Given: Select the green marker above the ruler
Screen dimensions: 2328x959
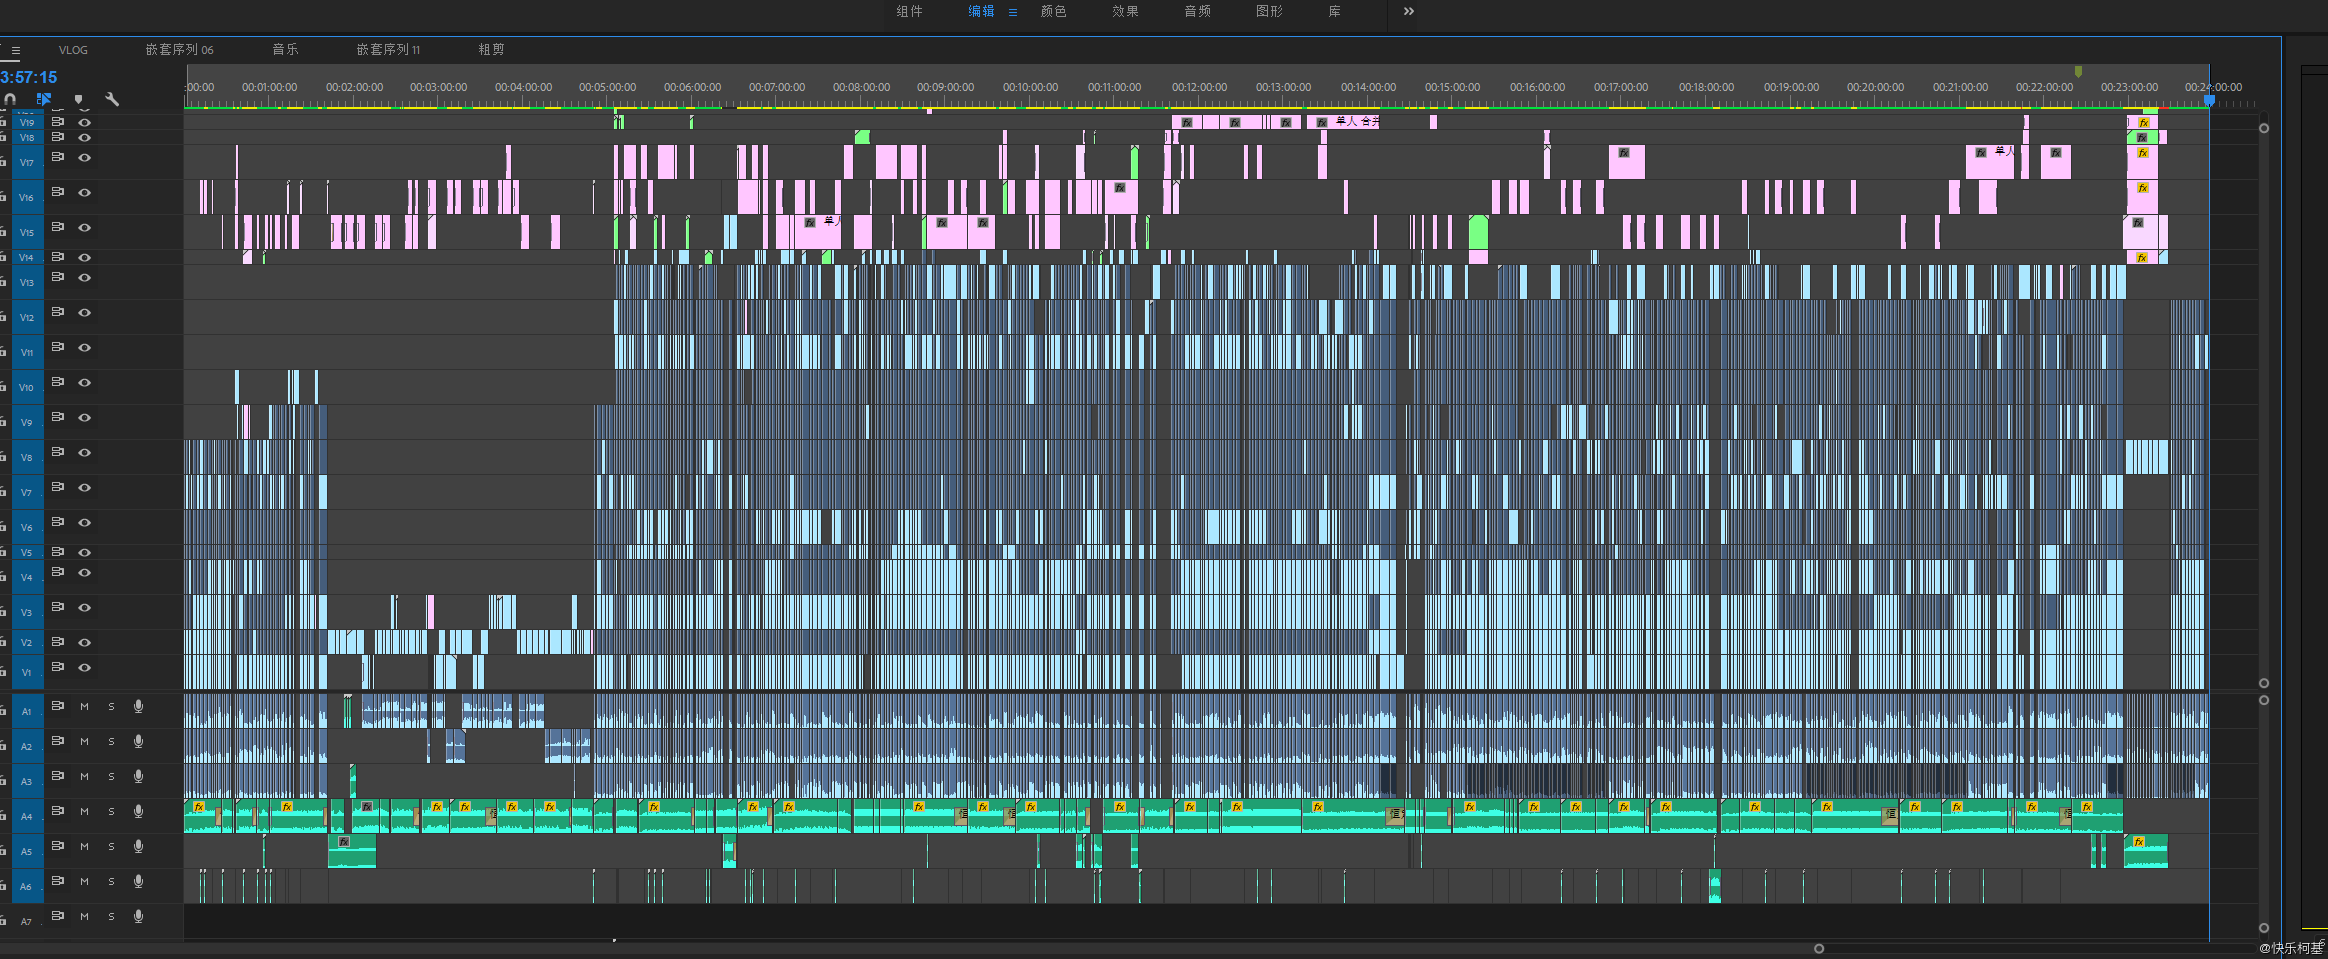Looking at the screenshot, I should click(2078, 71).
